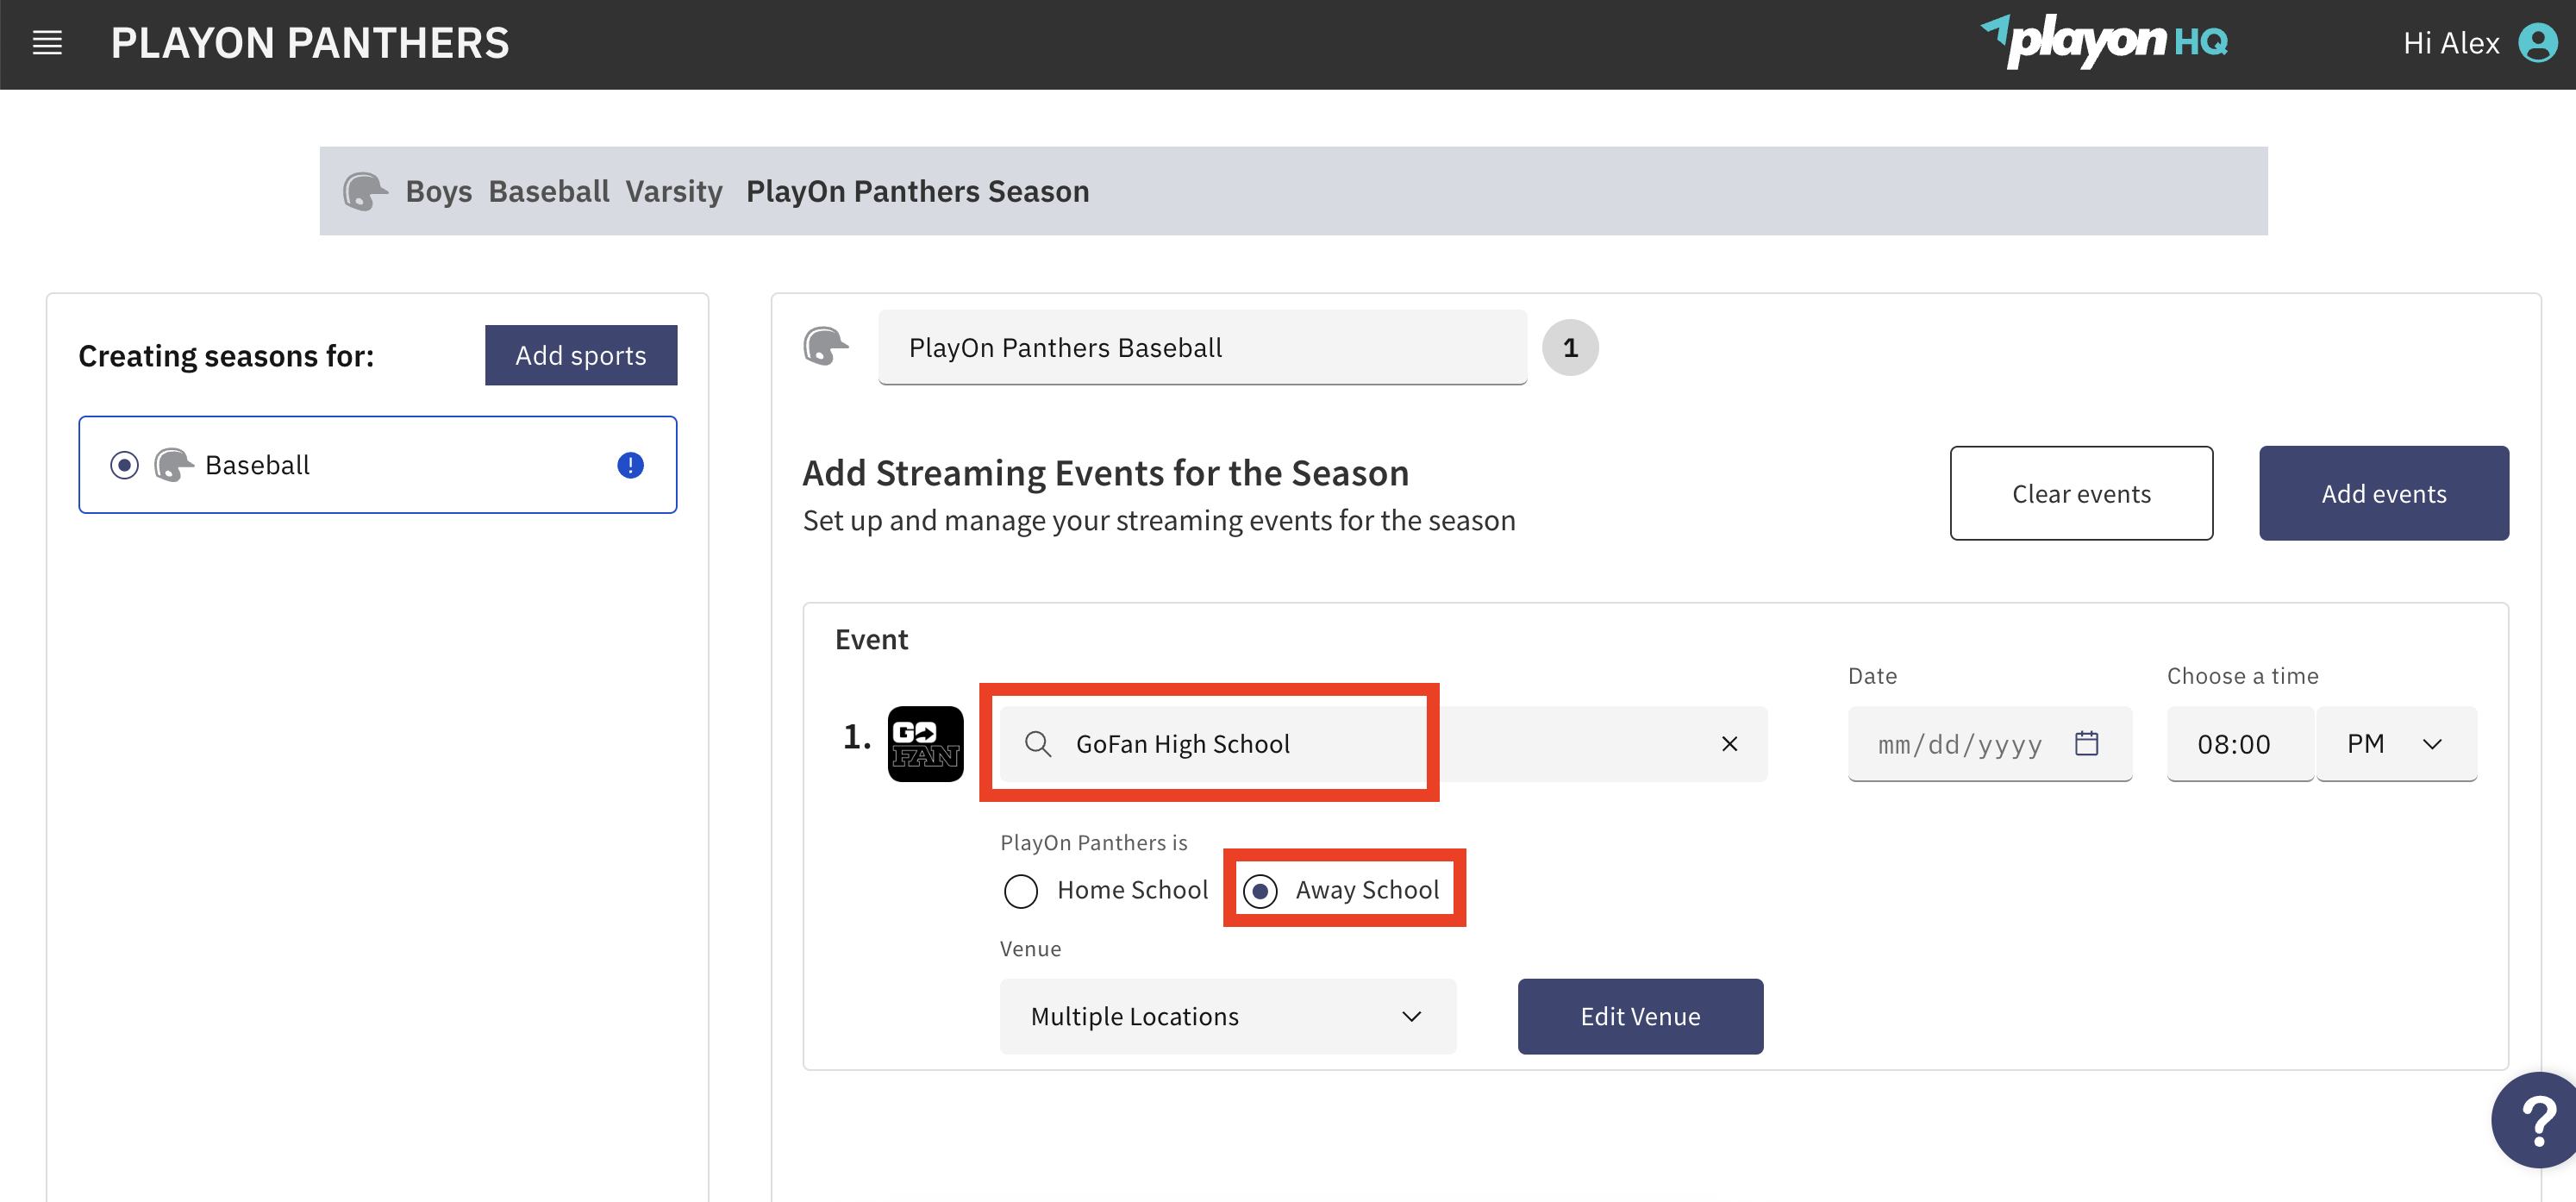The width and height of the screenshot is (2576, 1202).
Task: Click inside the mm/dd/yyyy date field
Action: (x=1960, y=743)
